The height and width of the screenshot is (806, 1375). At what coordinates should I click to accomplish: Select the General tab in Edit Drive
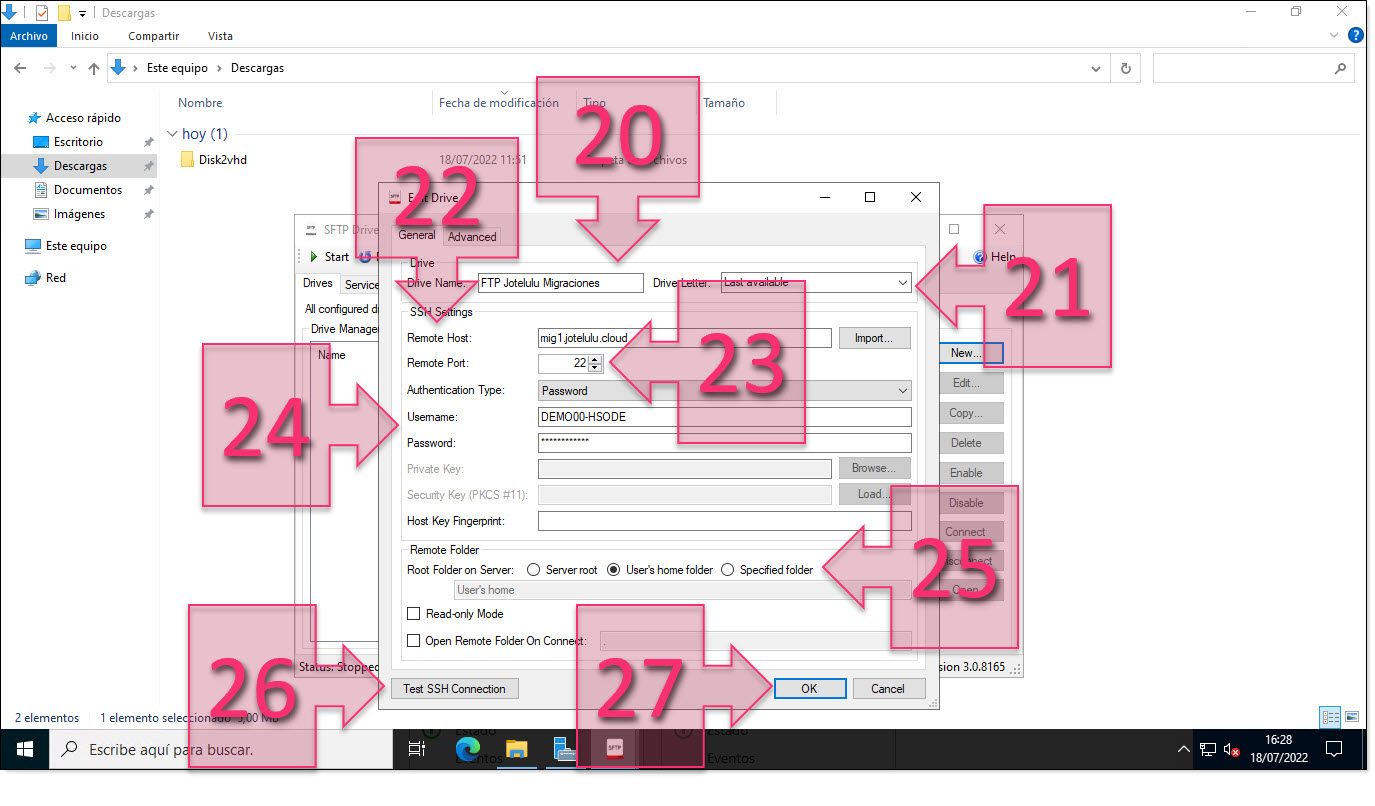417,236
